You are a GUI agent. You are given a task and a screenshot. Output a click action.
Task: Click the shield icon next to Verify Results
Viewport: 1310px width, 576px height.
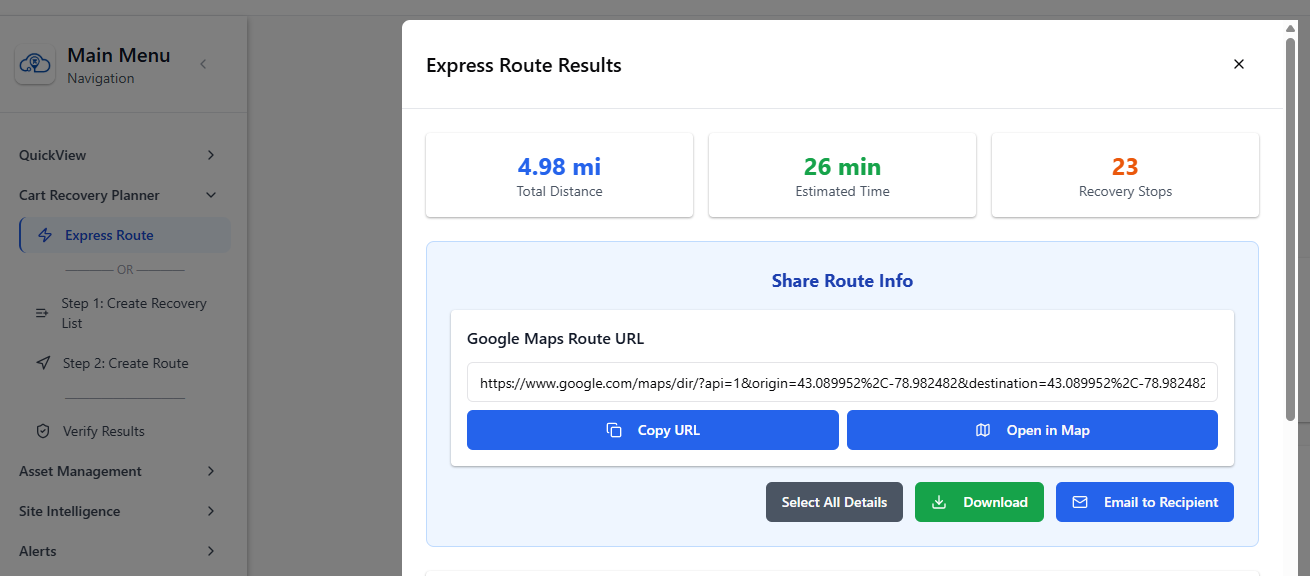click(x=43, y=430)
